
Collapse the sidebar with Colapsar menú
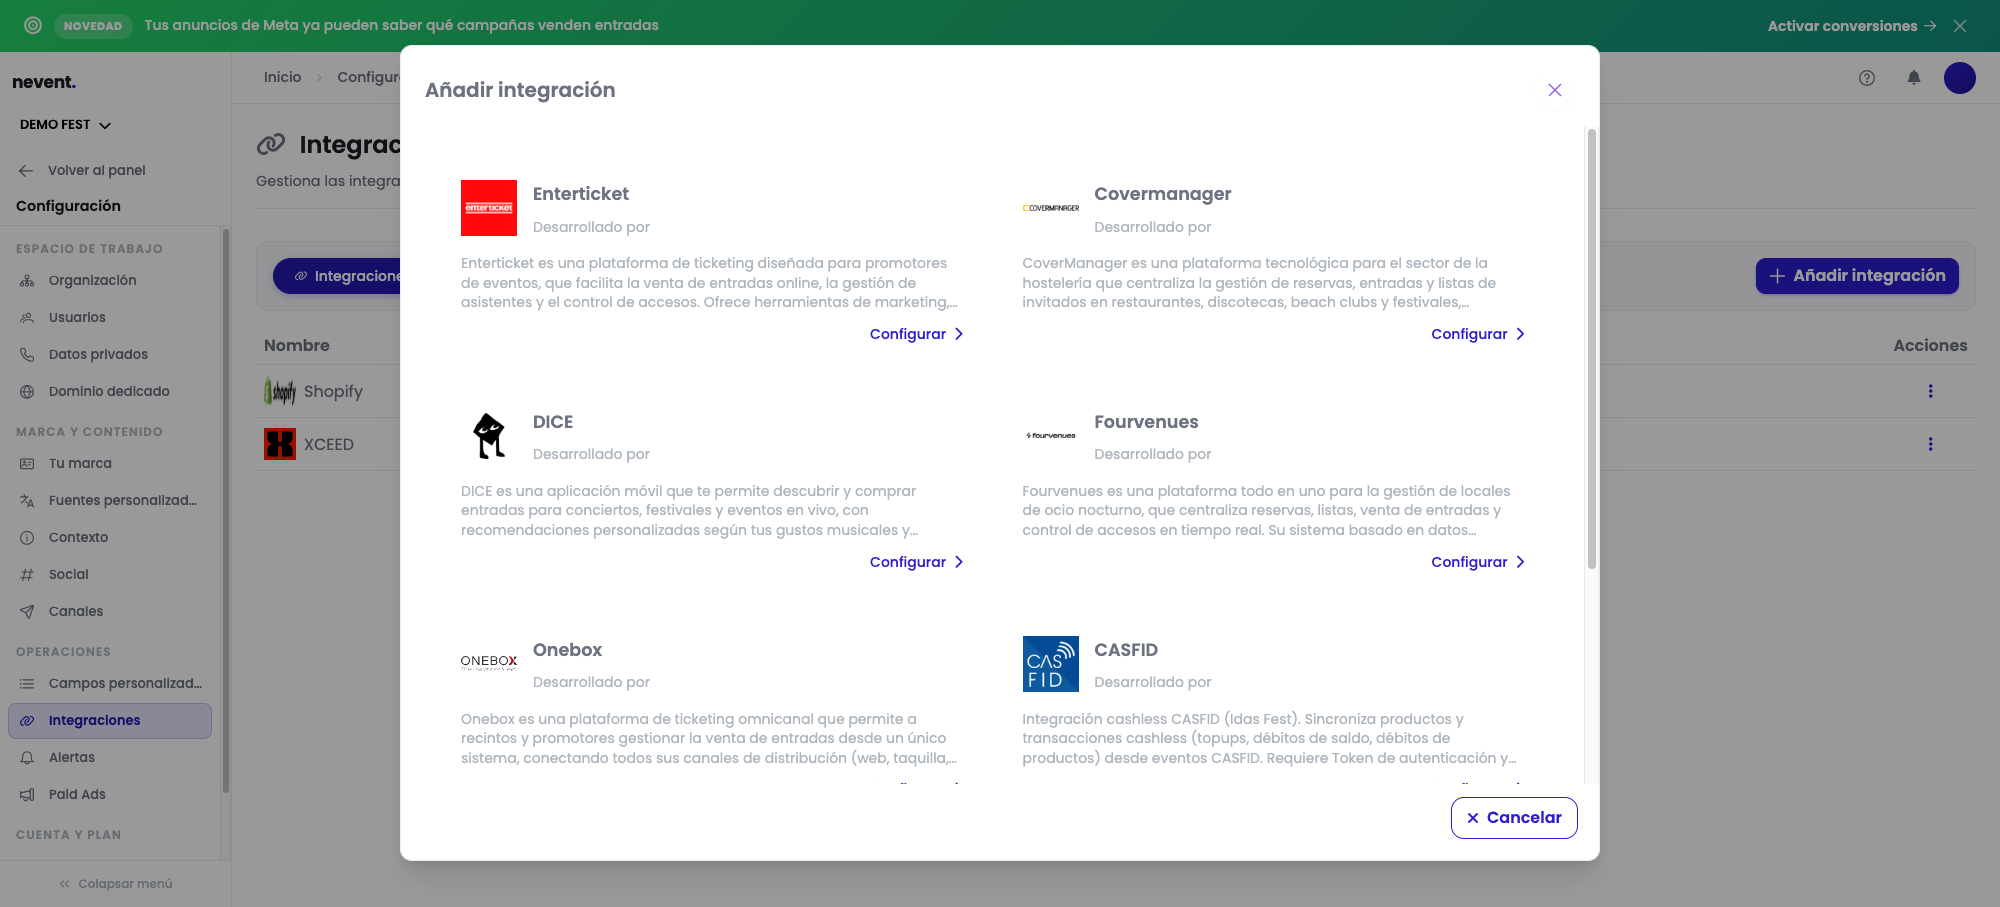point(115,884)
